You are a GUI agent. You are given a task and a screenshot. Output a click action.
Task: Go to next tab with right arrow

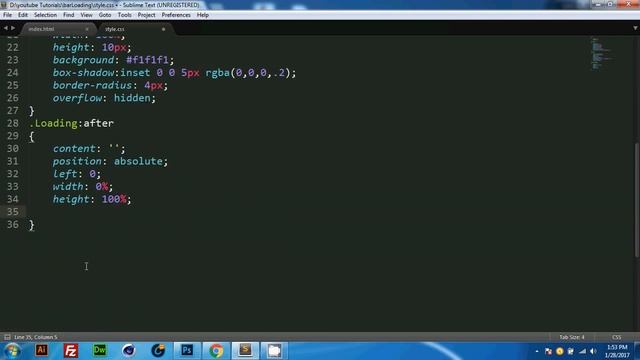(13, 28)
